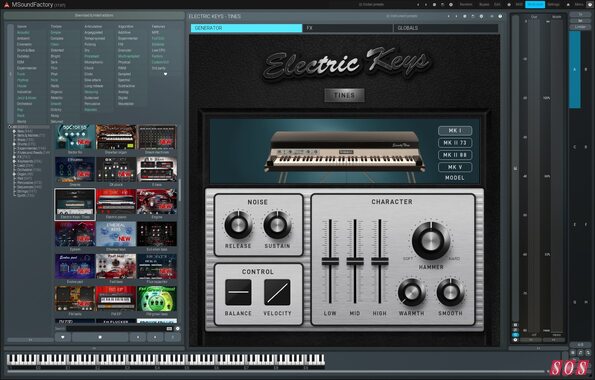Click the next global preset arrow
595x380 pixels.
426,5
